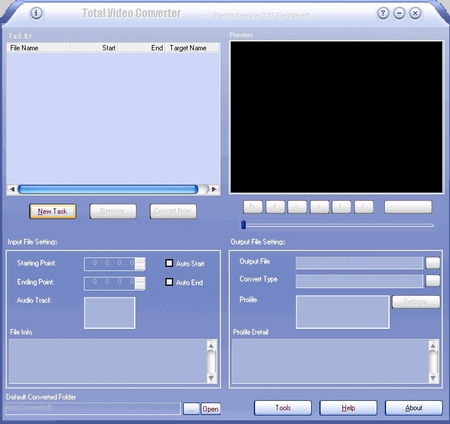Viewport: 450px width, 424px height.
Task: Click the New Task button
Action: pyautogui.click(x=53, y=211)
